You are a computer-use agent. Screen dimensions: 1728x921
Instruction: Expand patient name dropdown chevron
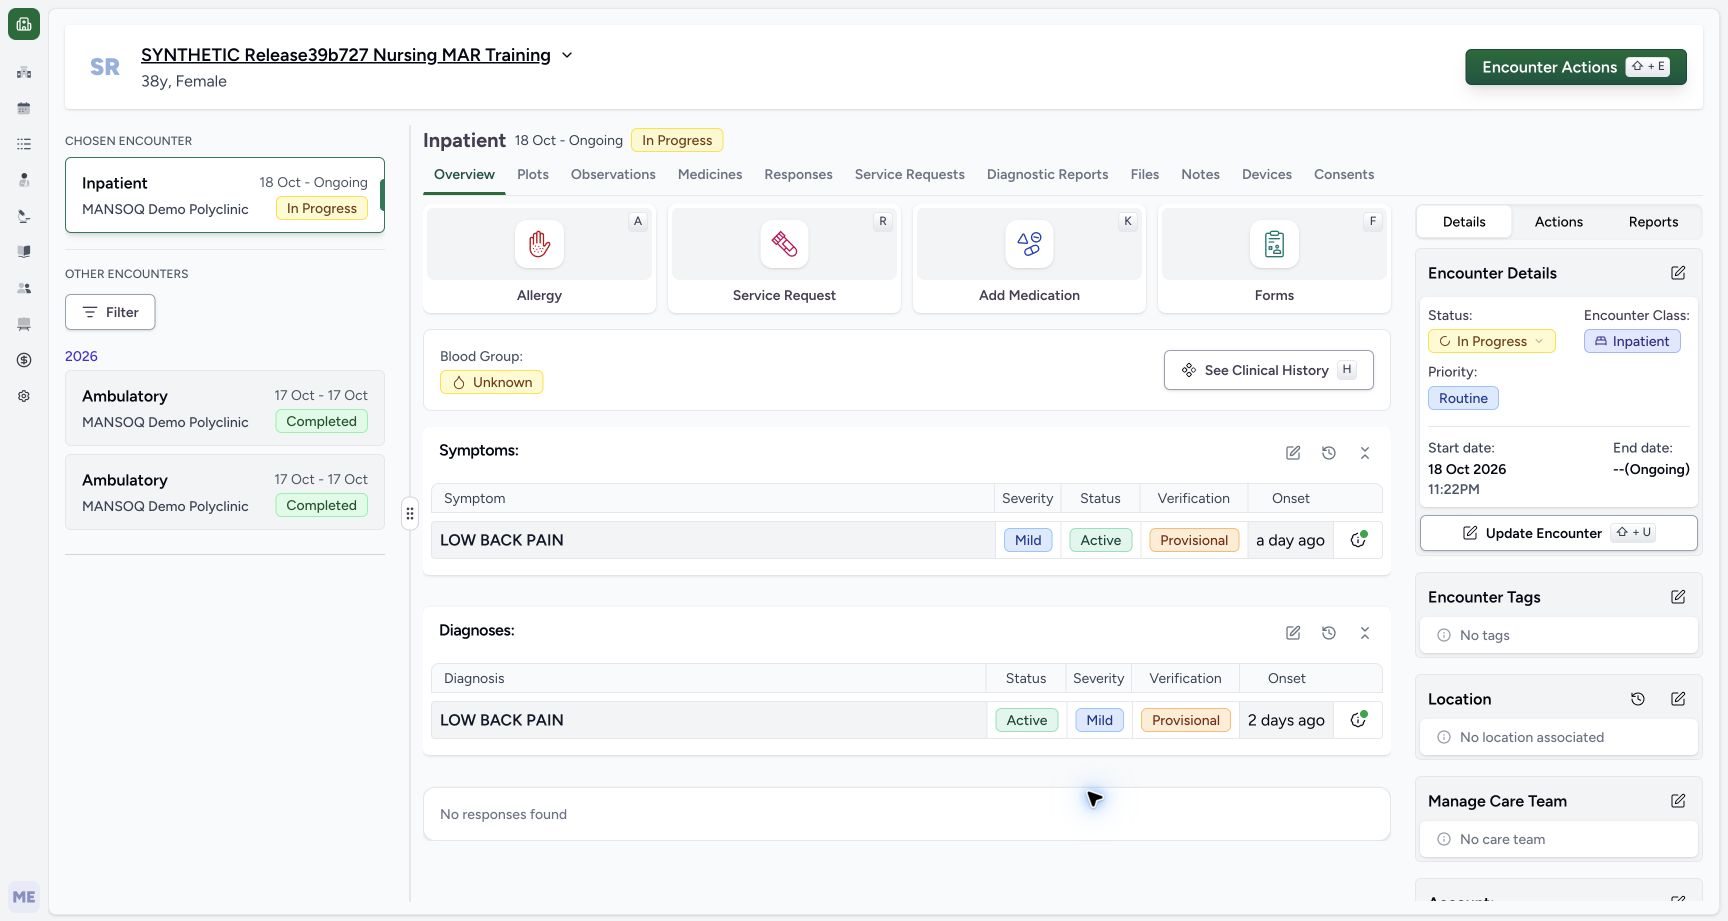click(567, 55)
